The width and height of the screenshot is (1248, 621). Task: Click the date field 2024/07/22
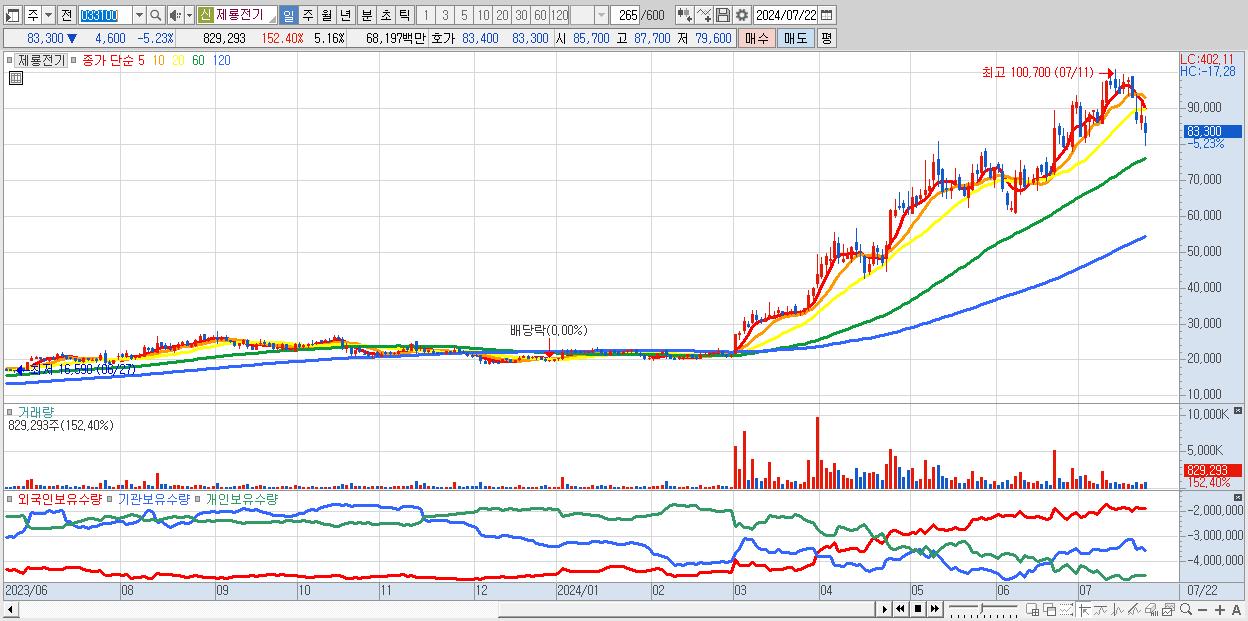pyautogui.click(x=785, y=15)
